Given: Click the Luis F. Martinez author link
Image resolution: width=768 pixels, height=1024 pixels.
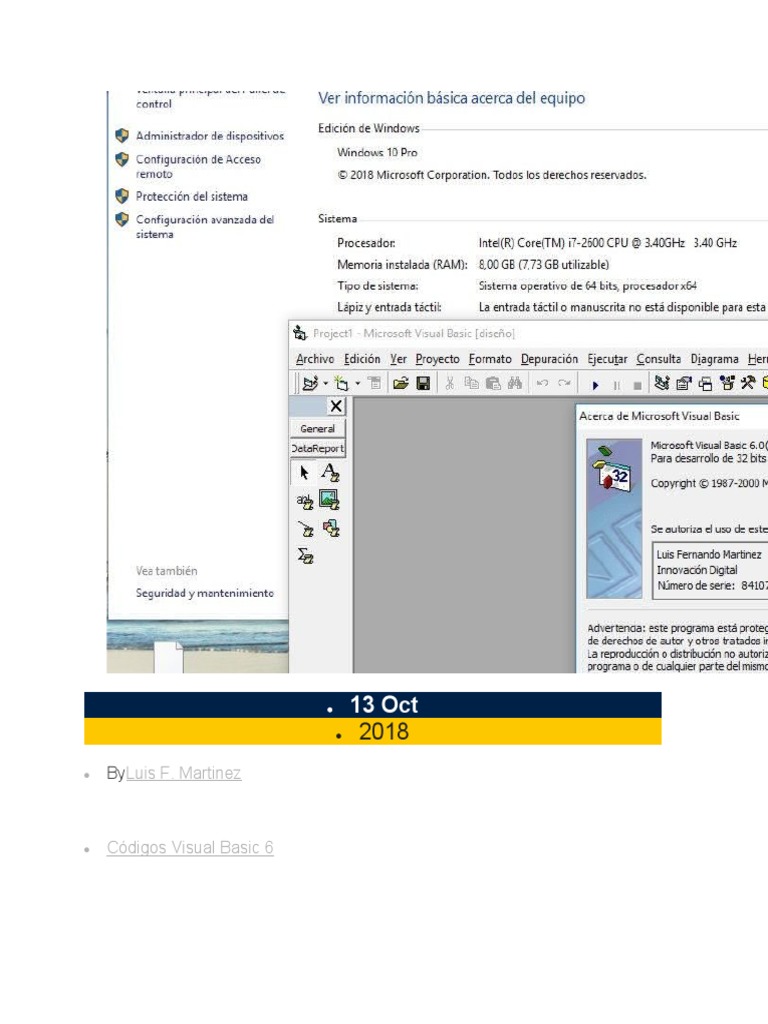Looking at the screenshot, I should [184, 773].
